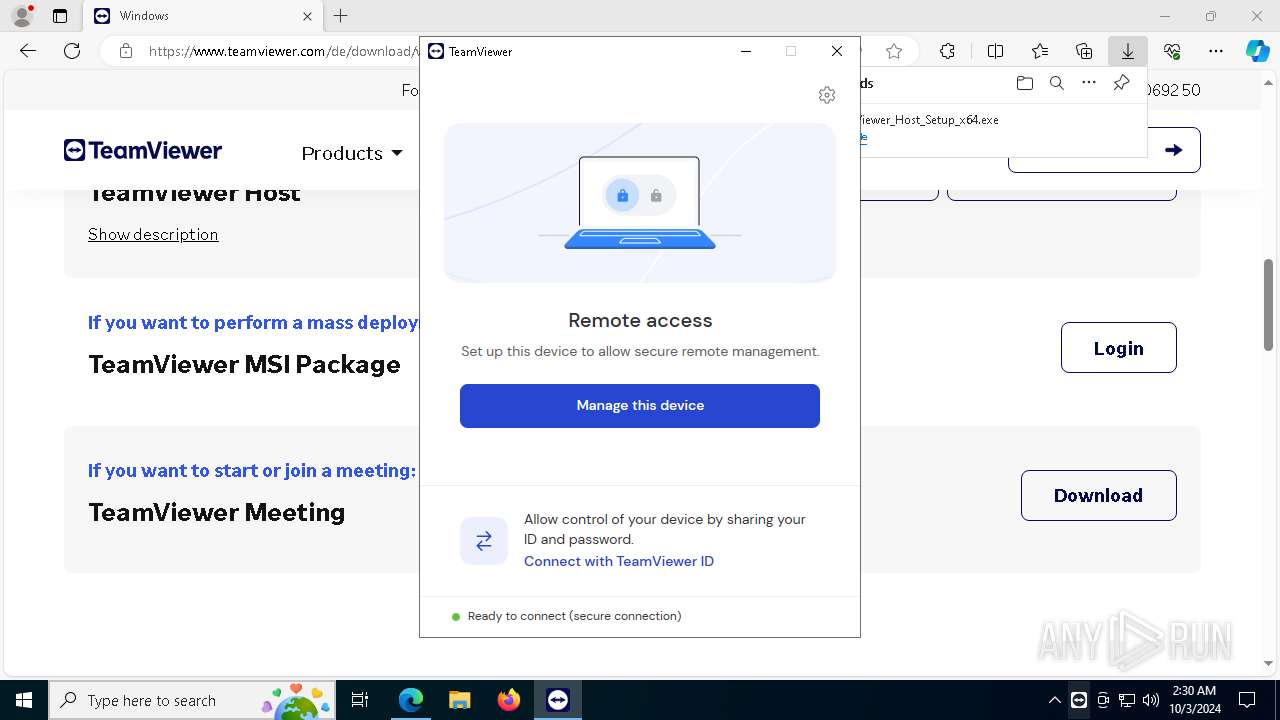
Task: Download TeamViewer Meeting
Action: (x=1098, y=495)
